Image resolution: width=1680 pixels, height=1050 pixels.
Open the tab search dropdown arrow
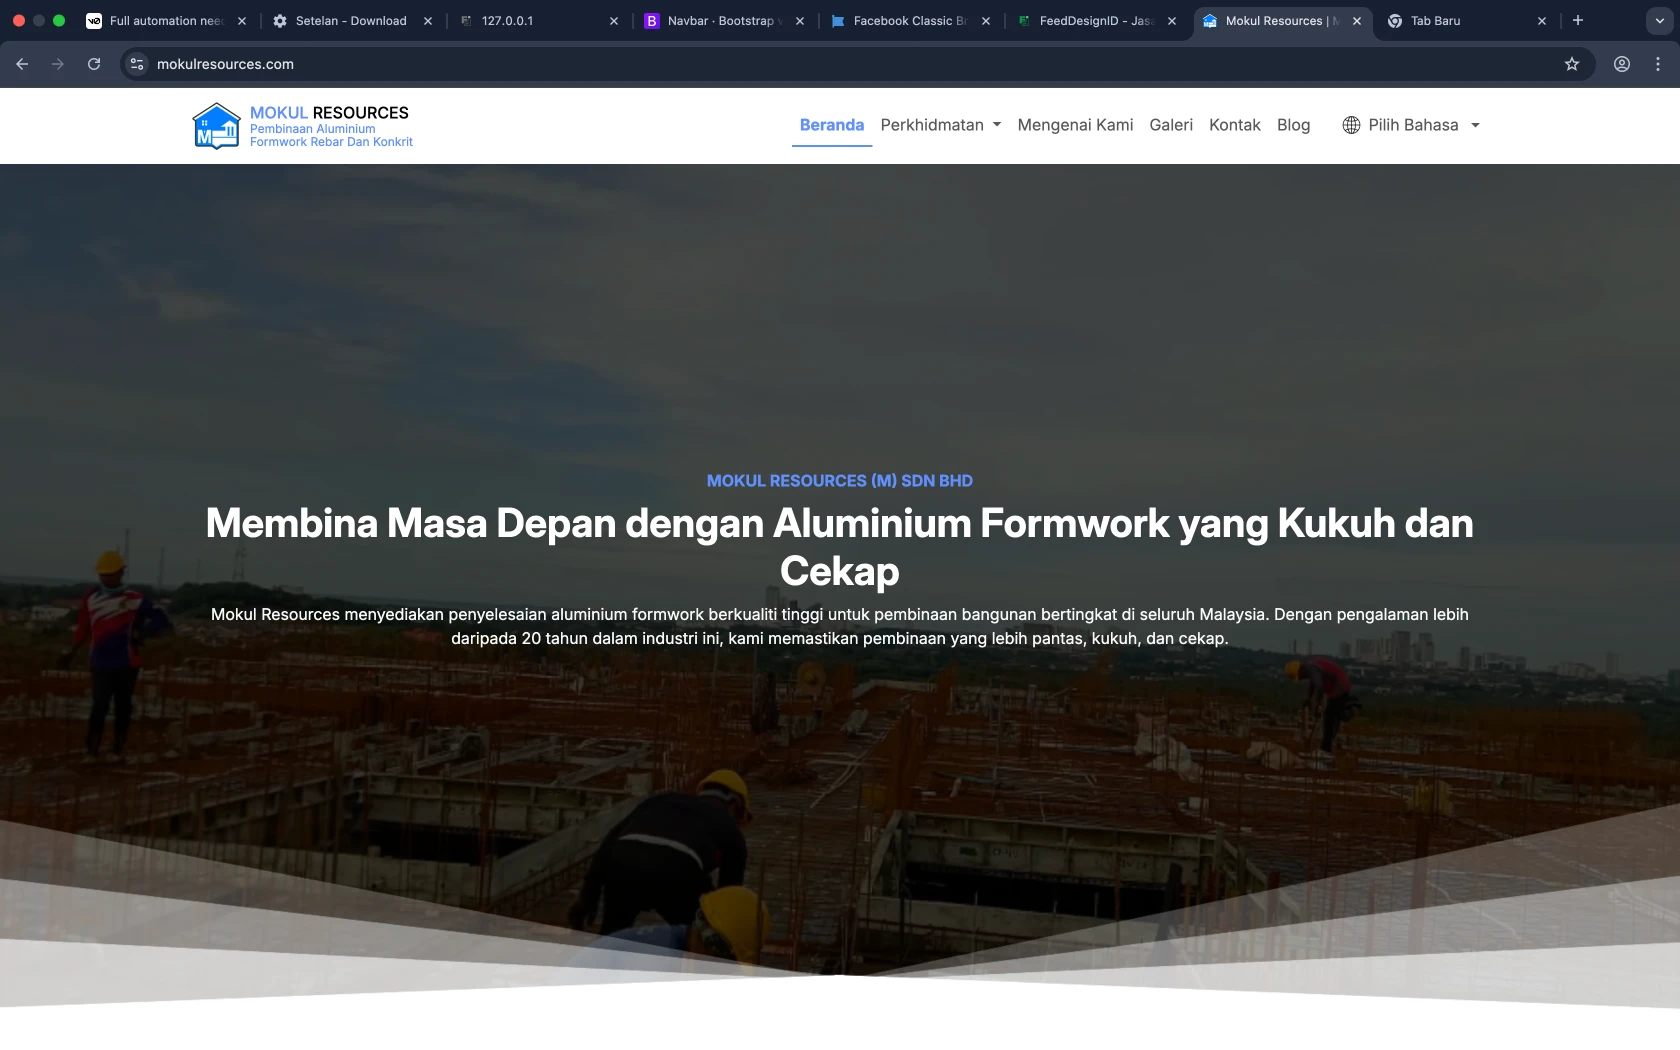[x=1660, y=20]
